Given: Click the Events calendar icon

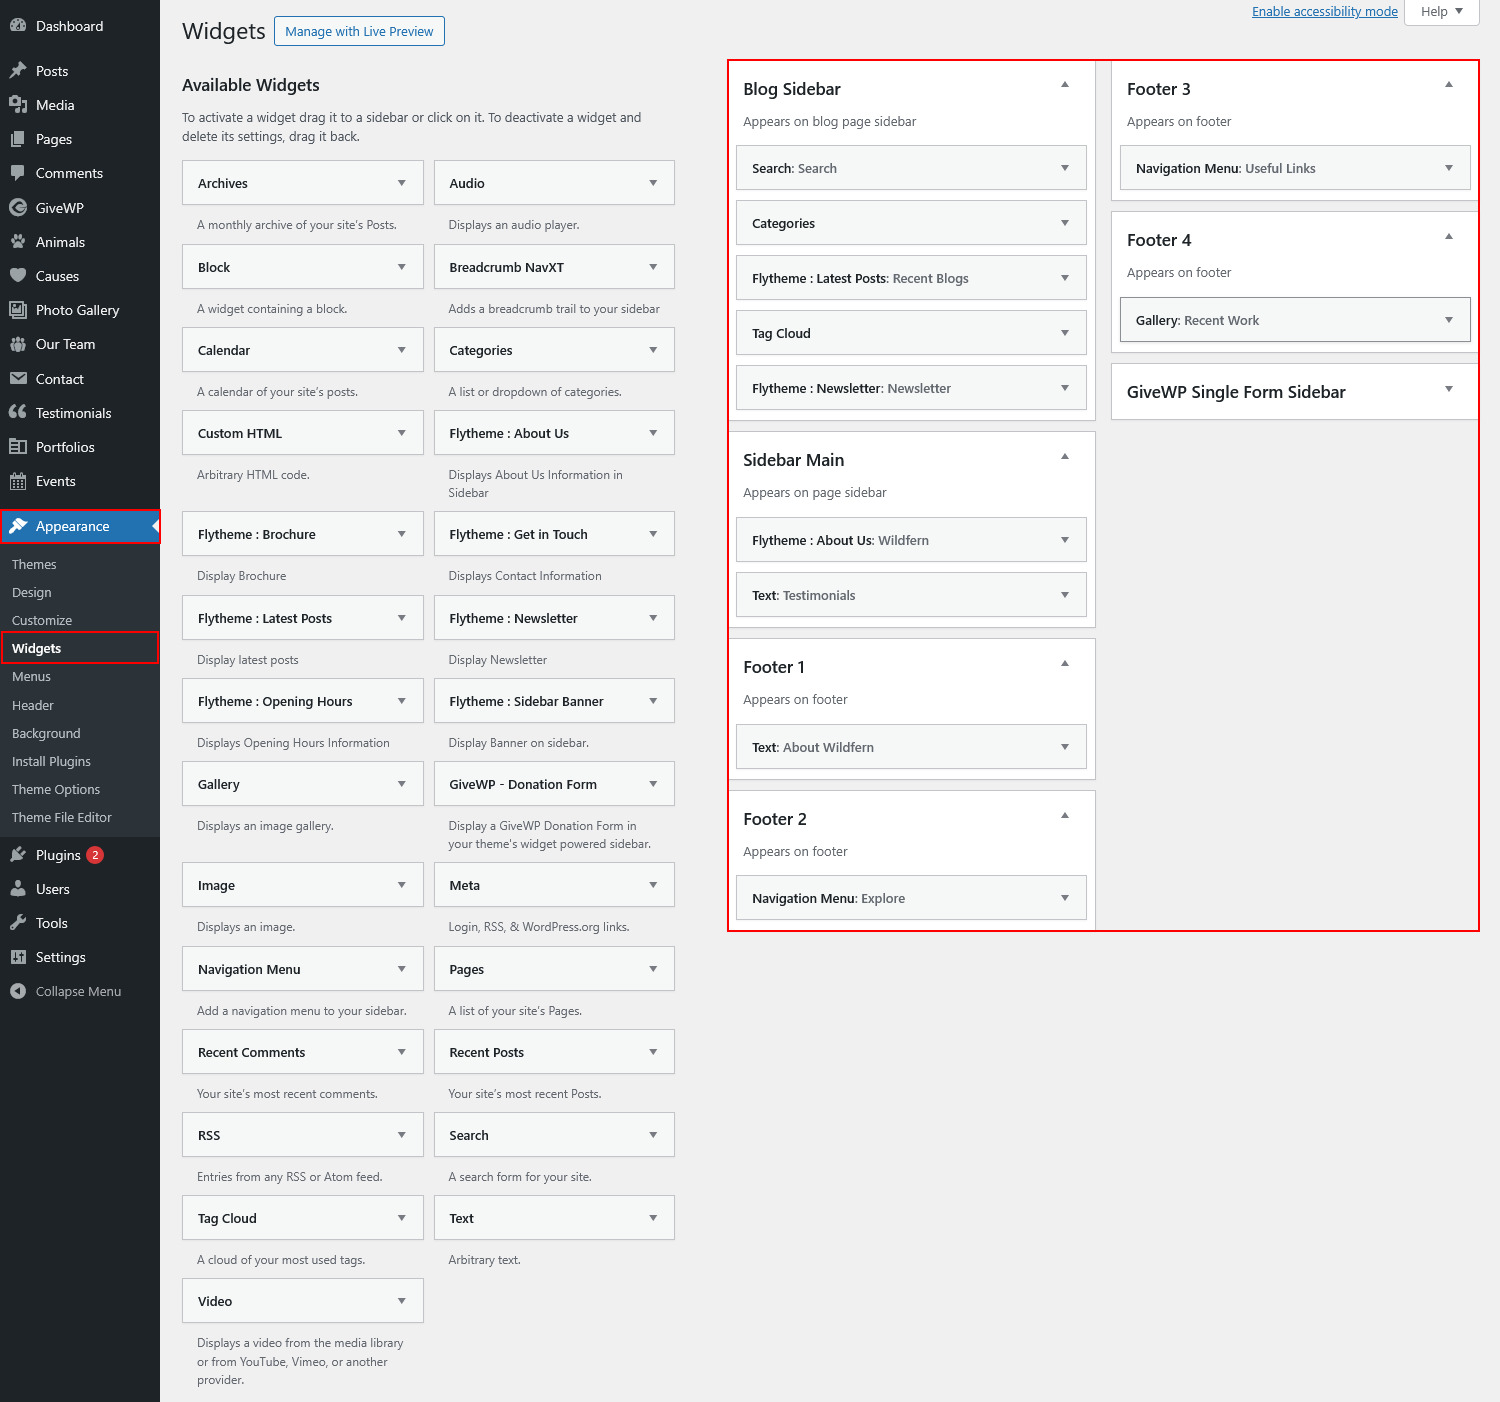Looking at the screenshot, I should click(x=18, y=481).
